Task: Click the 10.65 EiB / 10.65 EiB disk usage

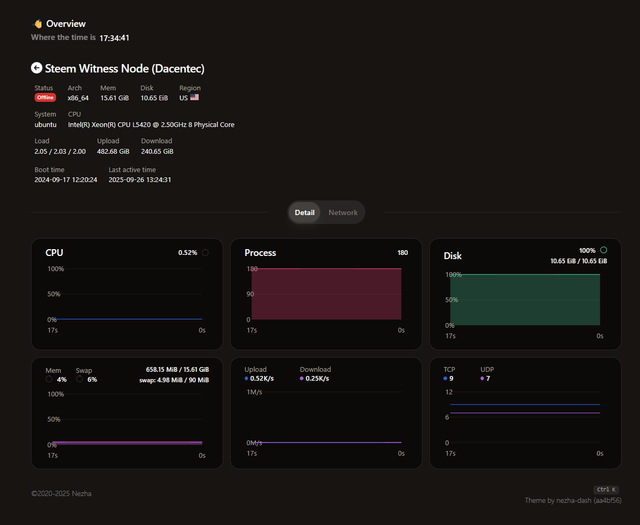Action: 579,261
